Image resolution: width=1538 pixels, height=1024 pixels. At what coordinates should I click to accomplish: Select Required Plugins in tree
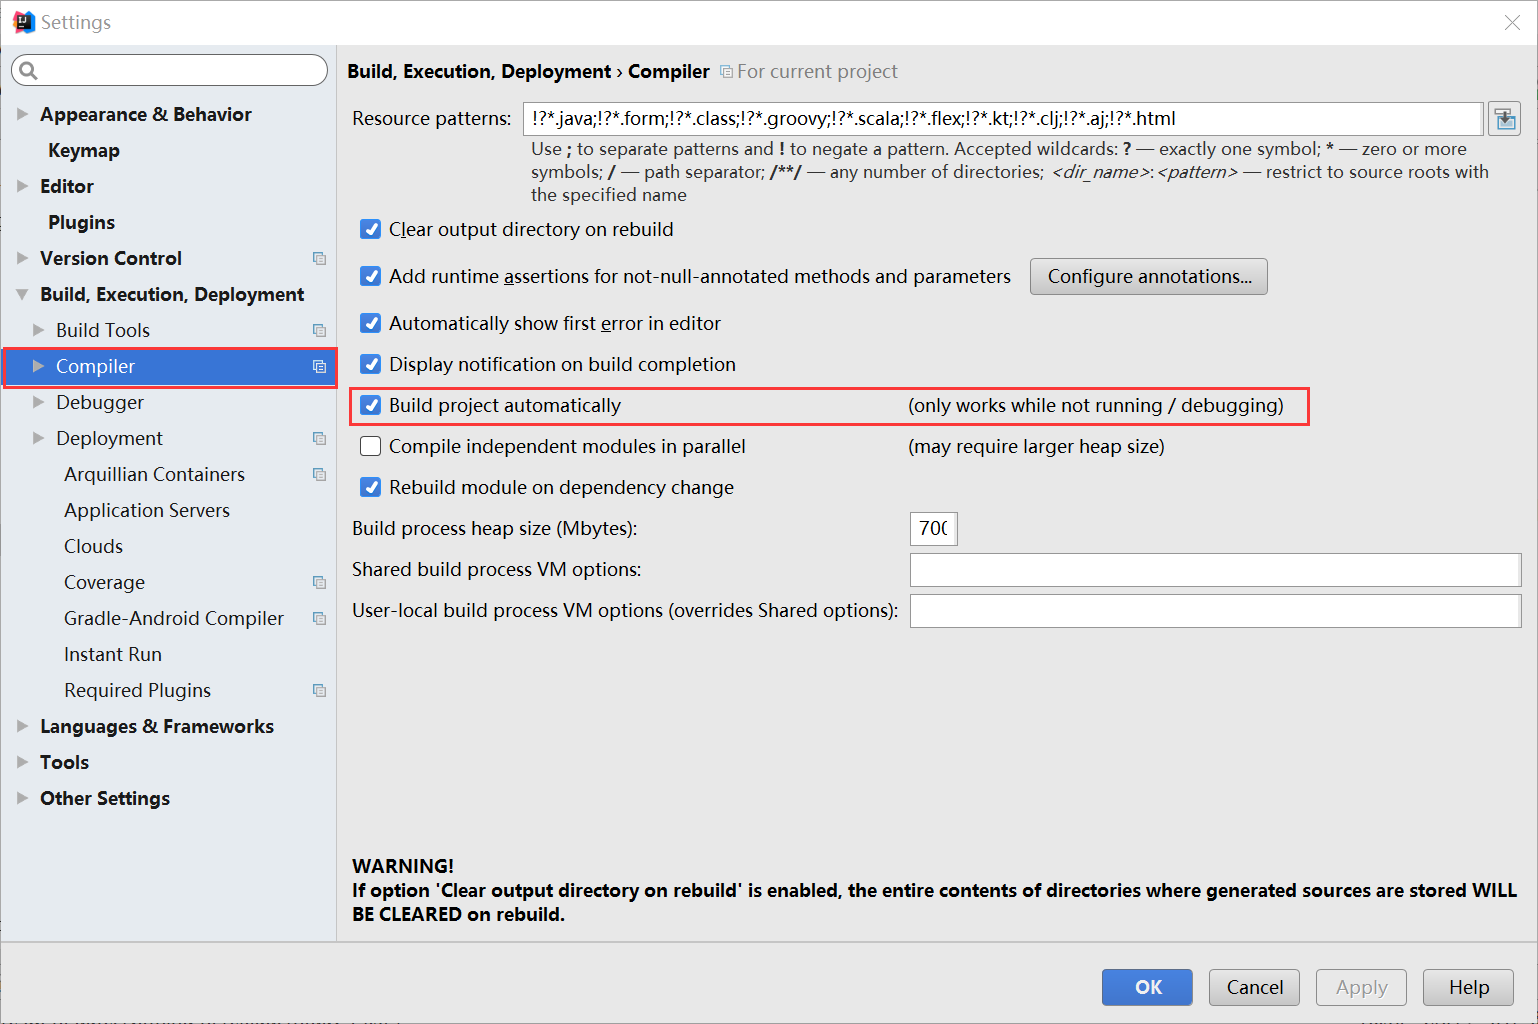click(137, 690)
